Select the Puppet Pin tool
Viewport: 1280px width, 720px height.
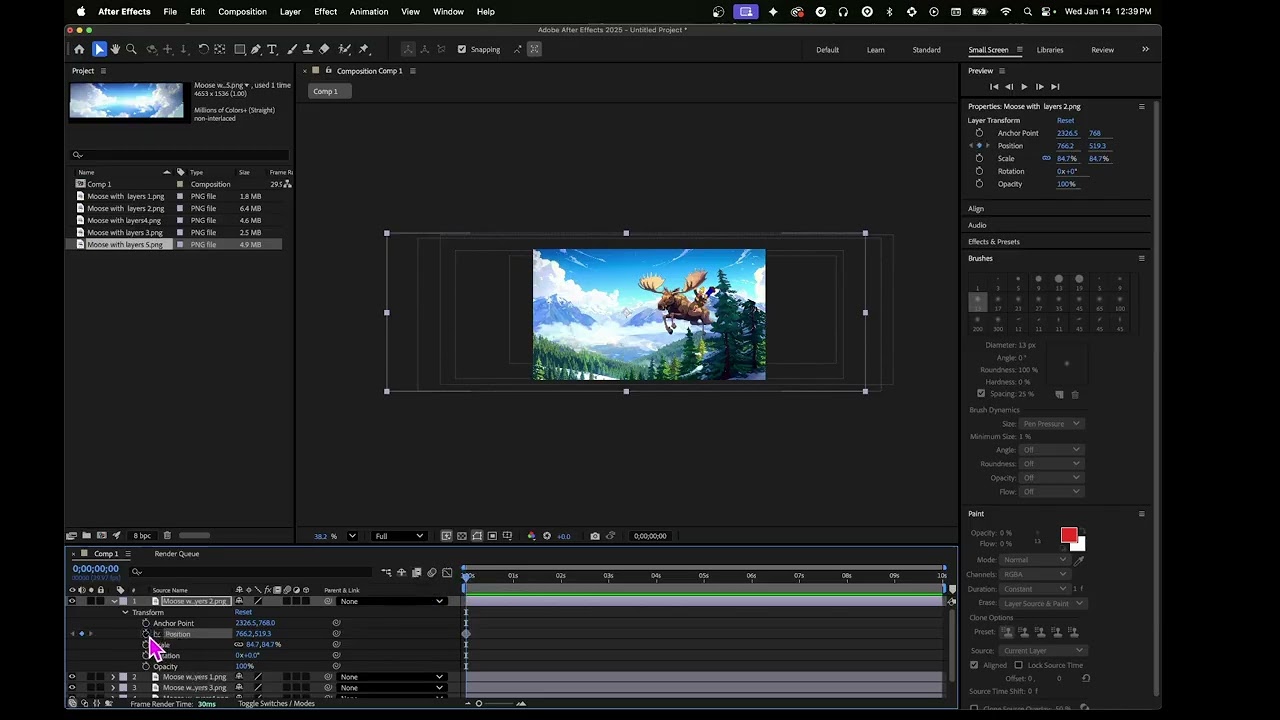[x=364, y=49]
